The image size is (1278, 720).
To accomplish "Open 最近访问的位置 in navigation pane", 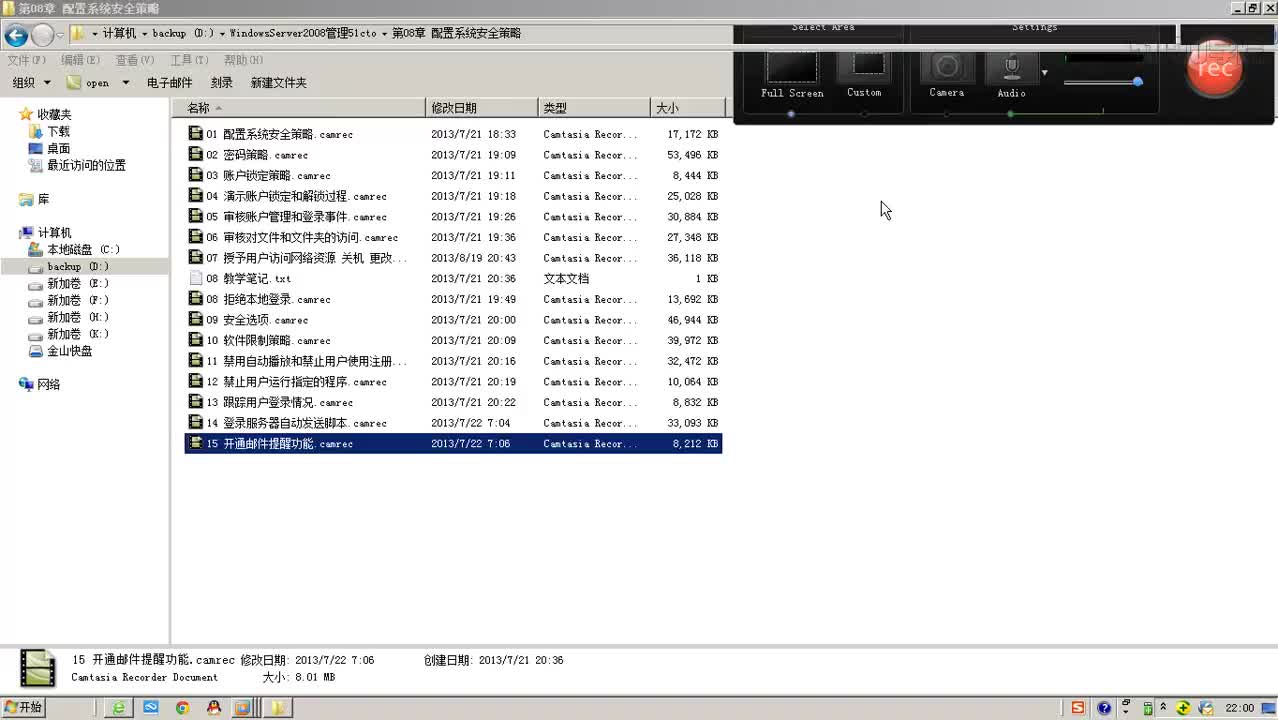I will coord(77,165).
